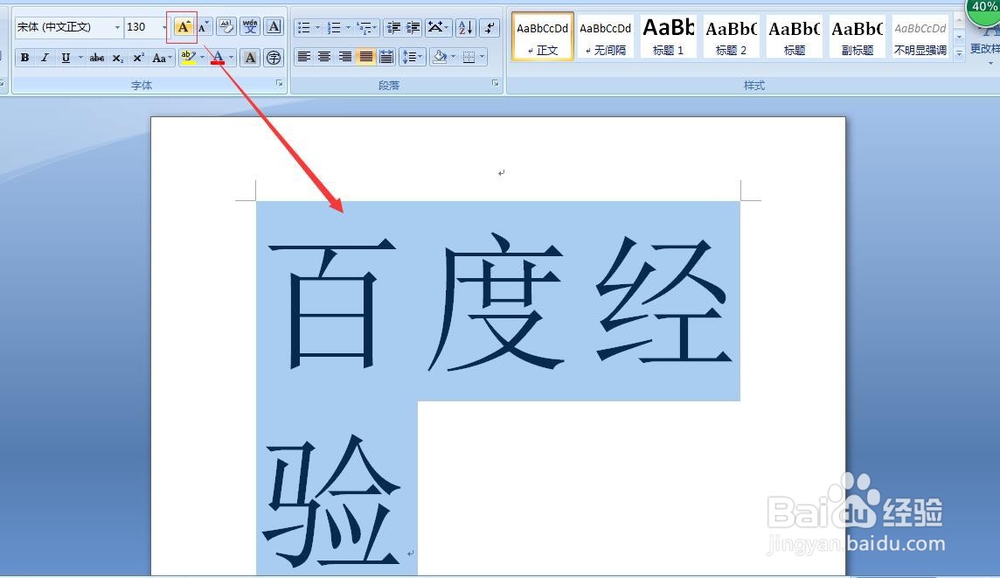Screen dimensions: 1000x578
Task: Click the Shrink Font icon
Action: click(202, 26)
